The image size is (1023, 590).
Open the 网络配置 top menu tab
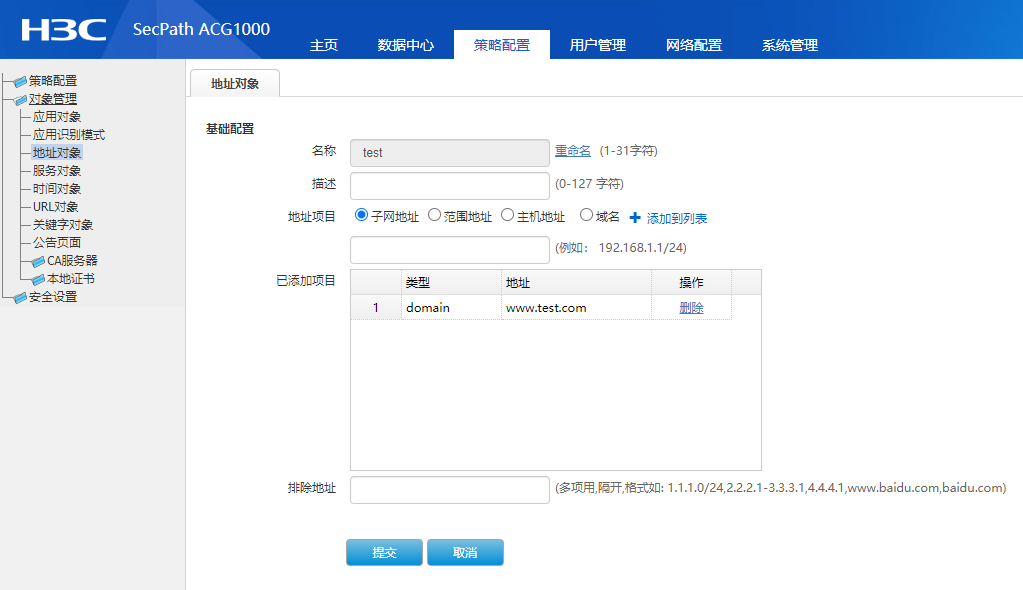[693, 45]
